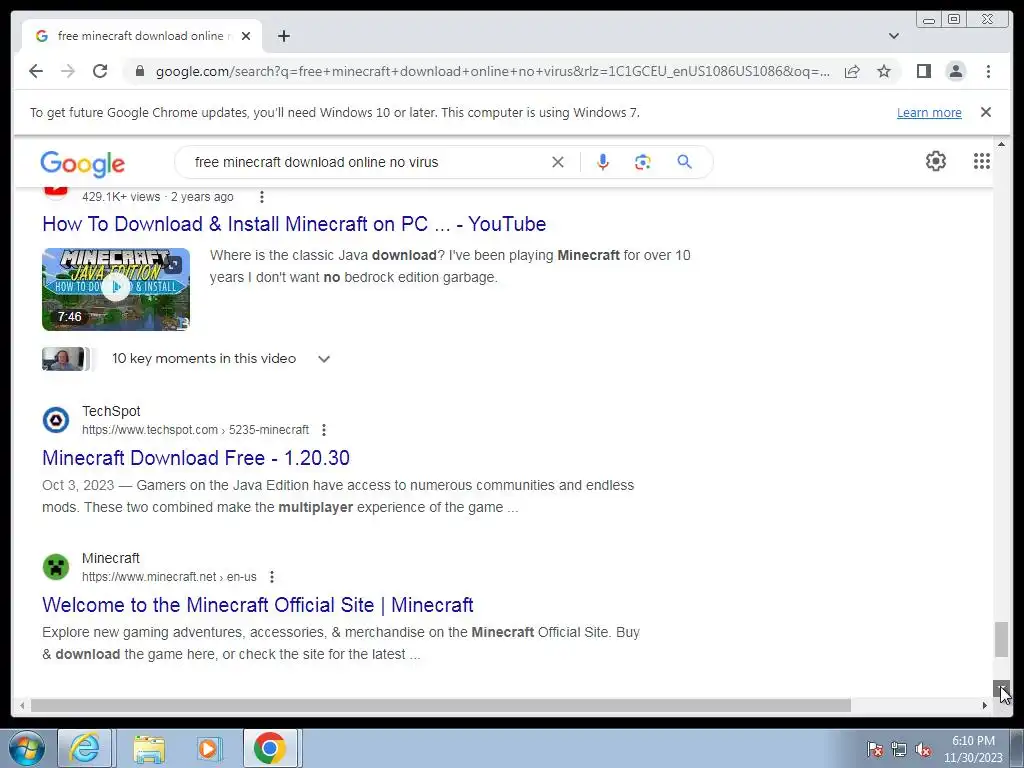Open Minecraft Download Free - 1.20.30 link

(x=196, y=458)
